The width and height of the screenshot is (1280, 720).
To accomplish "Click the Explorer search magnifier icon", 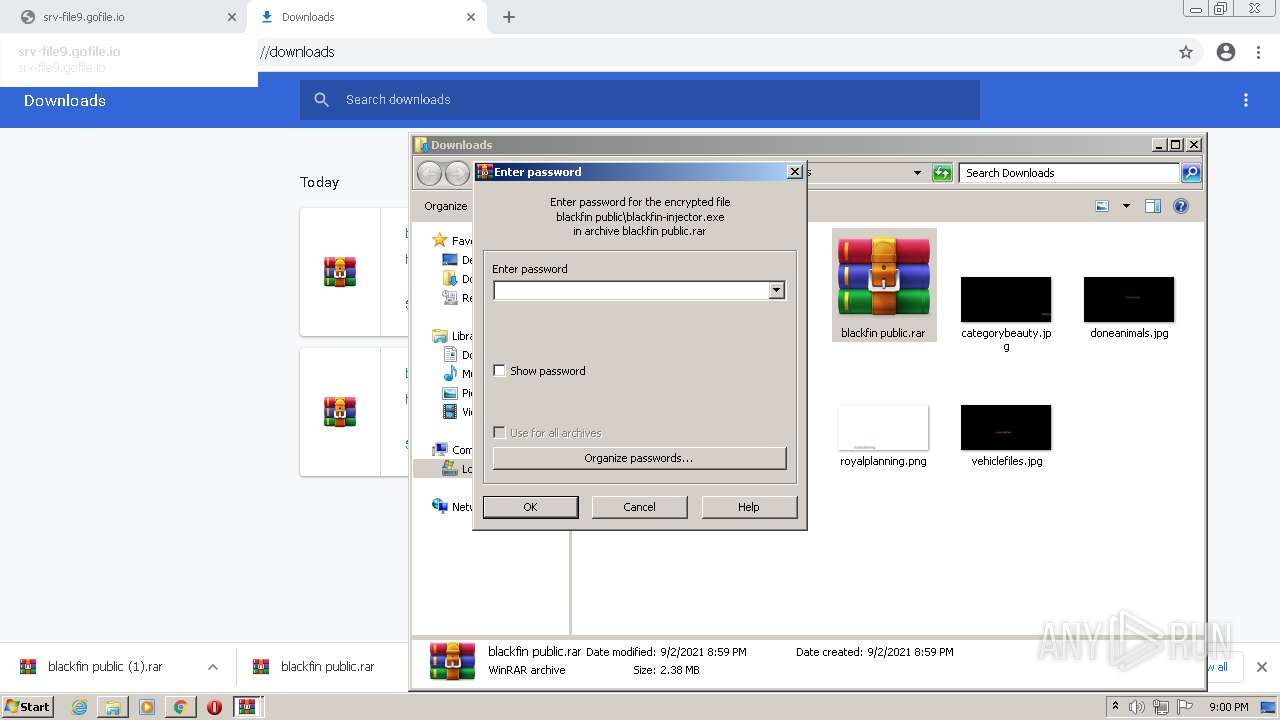I will 1191,173.
